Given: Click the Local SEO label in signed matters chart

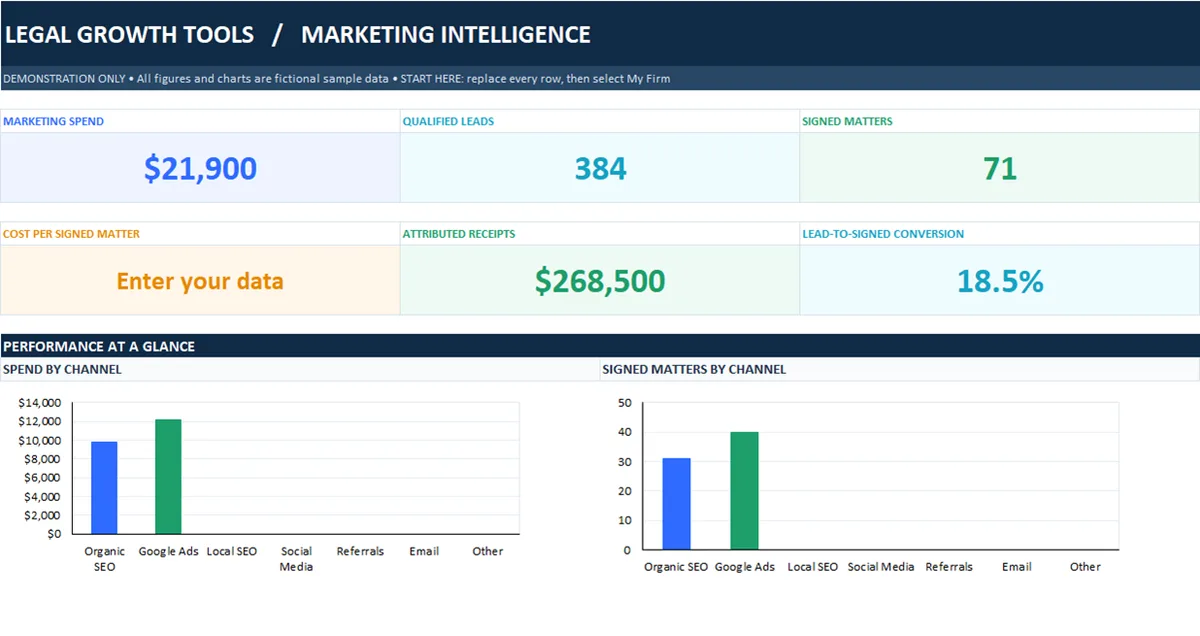Looking at the screenshot, I should tap(812, 567).
